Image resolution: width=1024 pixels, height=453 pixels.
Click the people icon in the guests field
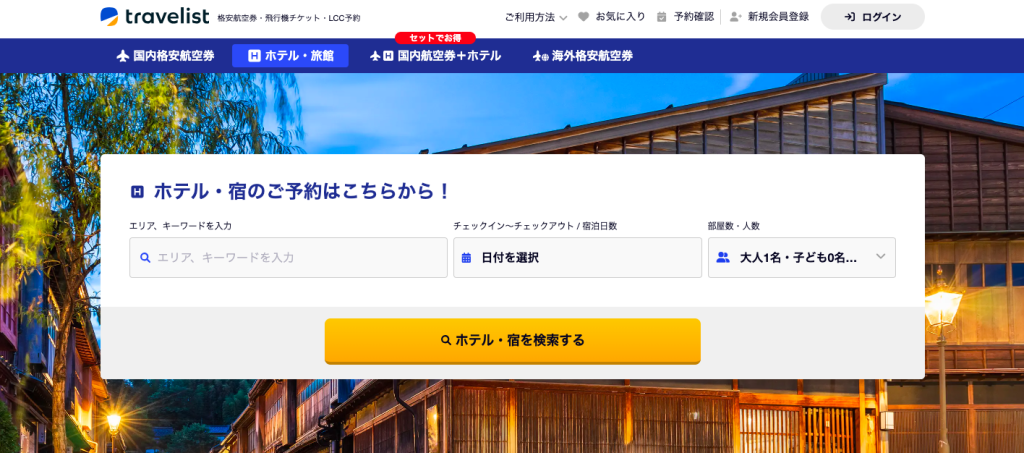pyautogui.click(x=723, y=257)
